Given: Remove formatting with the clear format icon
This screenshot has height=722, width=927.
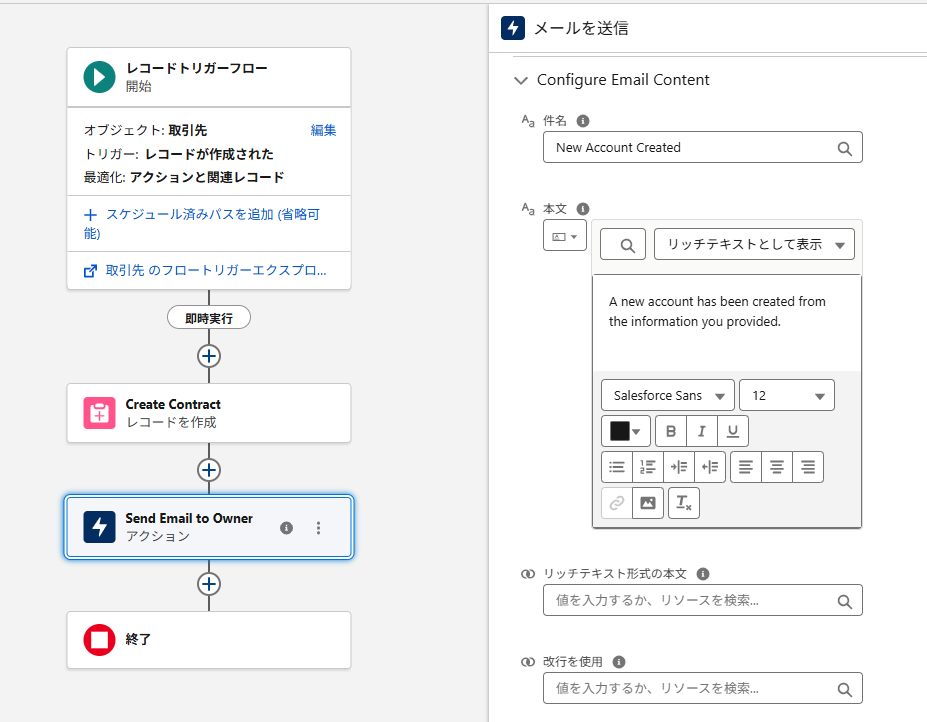Looking at the screenshot, I should point(684,503).
